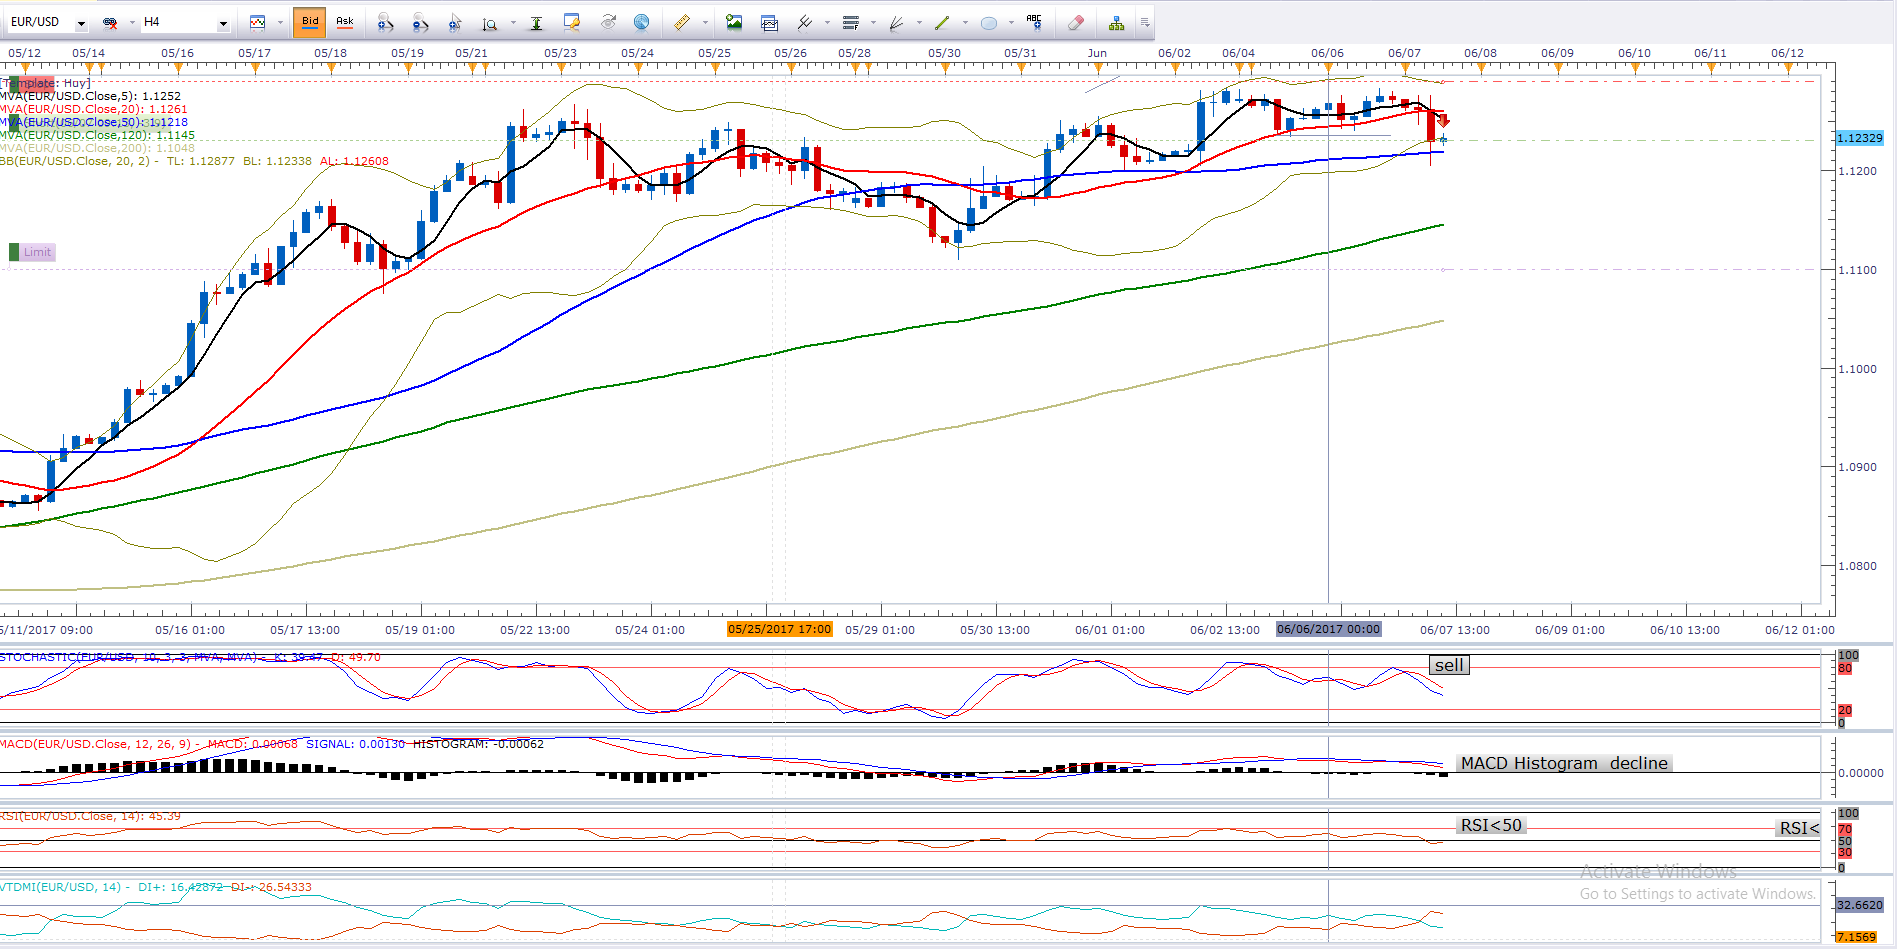This screenshot has height=949, width=1897.
Task: Click the green trend line drawing tool
Action: pyautogui.click(x=942, y=22)
